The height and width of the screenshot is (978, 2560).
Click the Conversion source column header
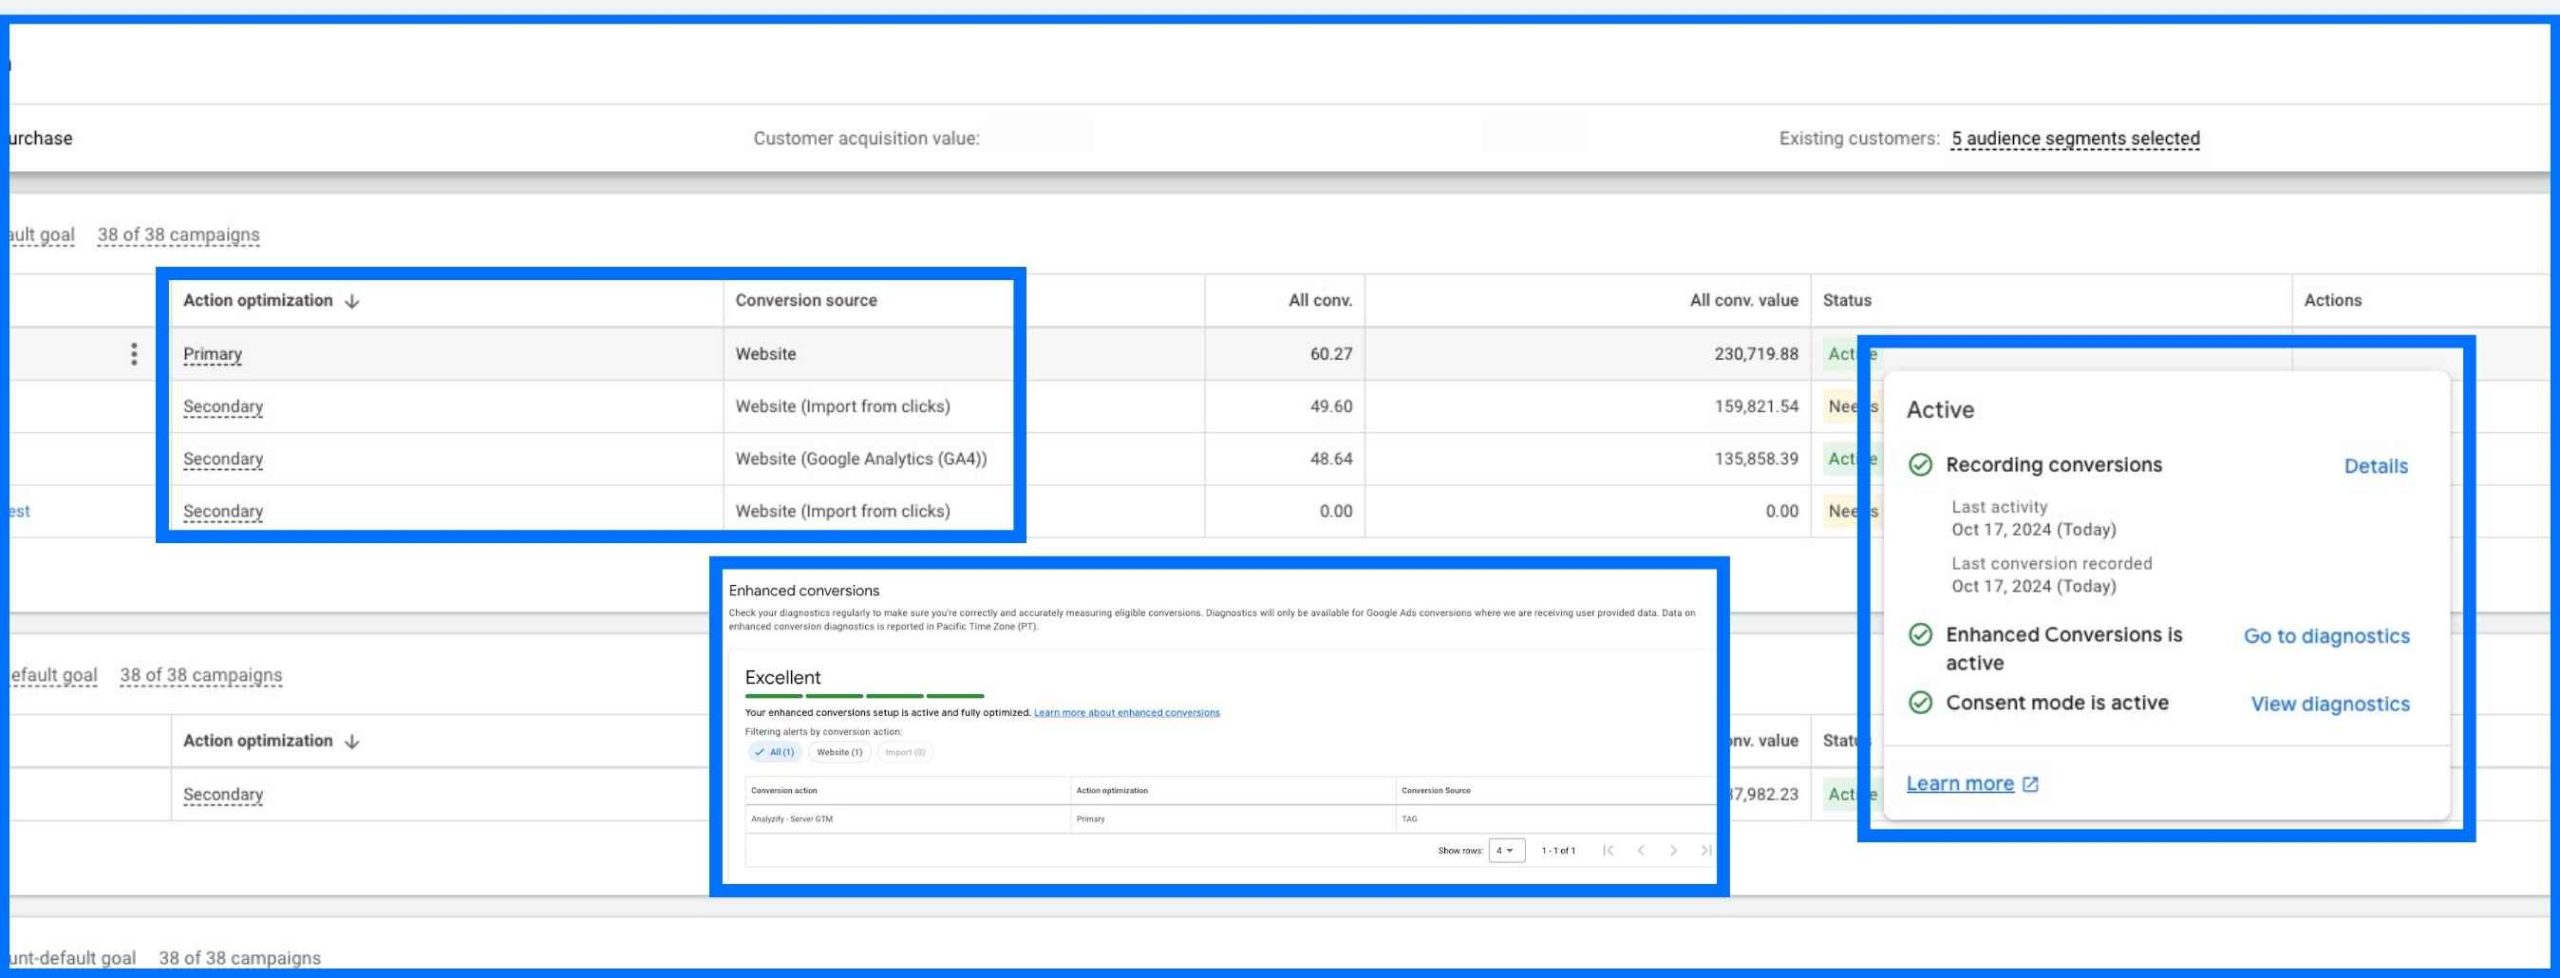coord(806,300)
